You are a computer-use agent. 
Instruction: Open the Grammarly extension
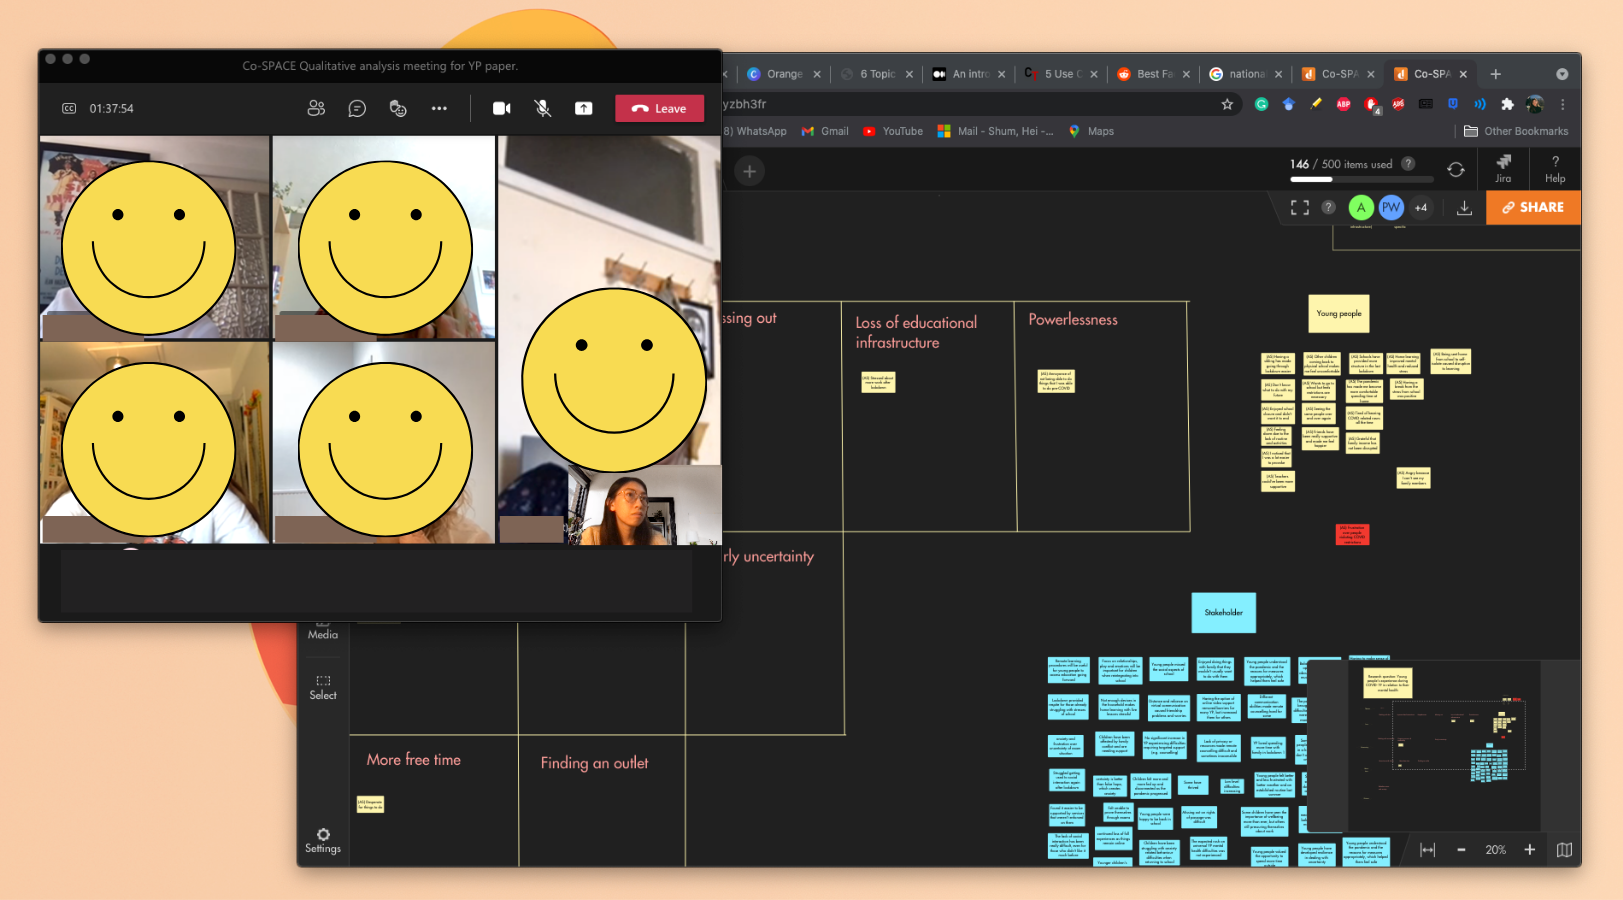pyautogui.click(x=1262, y=104)
